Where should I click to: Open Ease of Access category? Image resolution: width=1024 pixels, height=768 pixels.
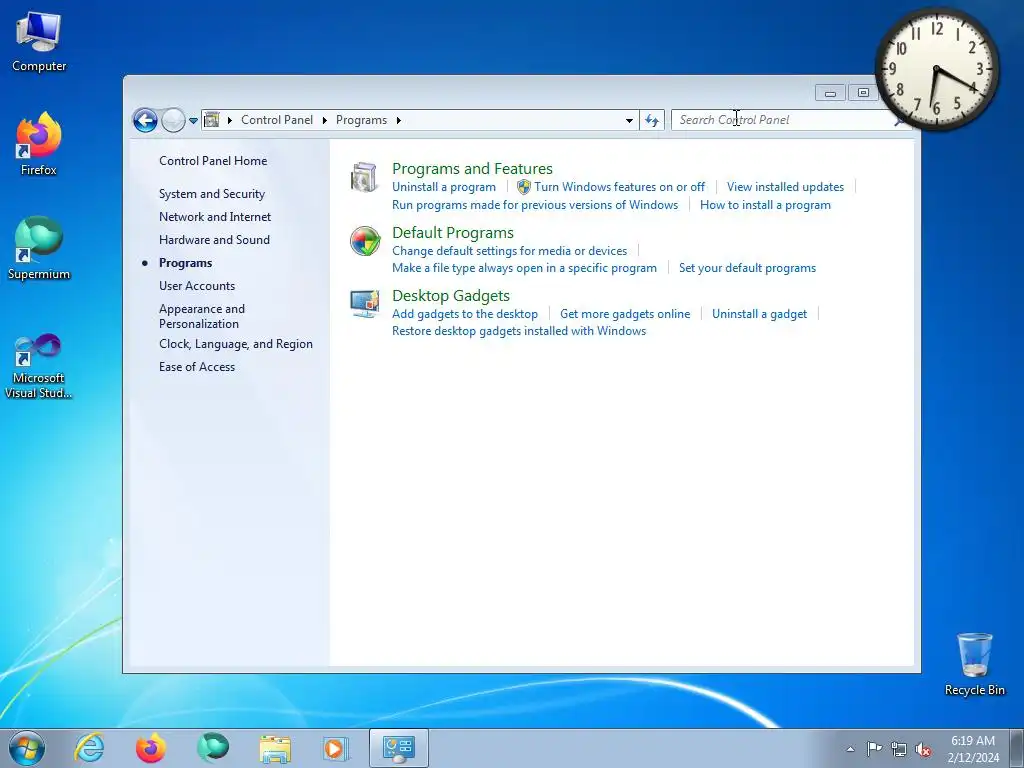[x=197, y=366]
